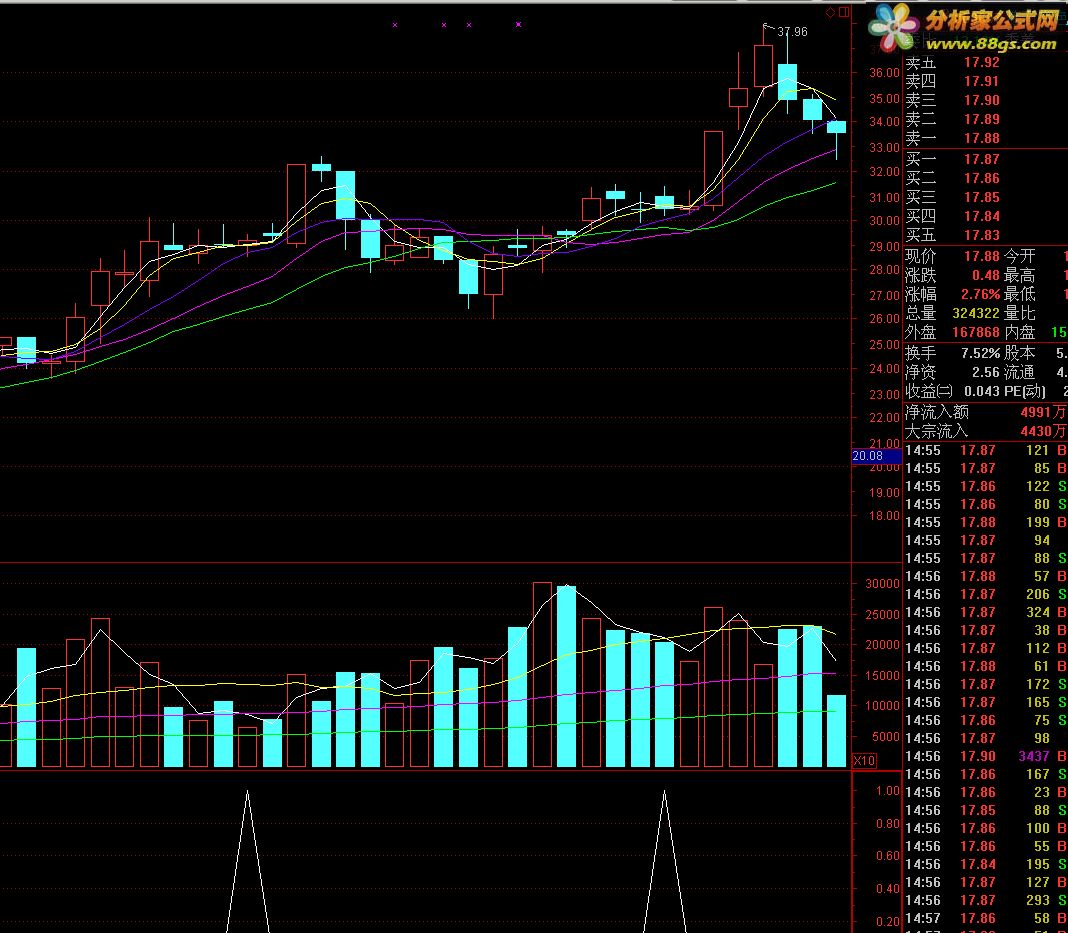Click the 36.00 price axis label
1068x933 pixels.
[885, 73]
